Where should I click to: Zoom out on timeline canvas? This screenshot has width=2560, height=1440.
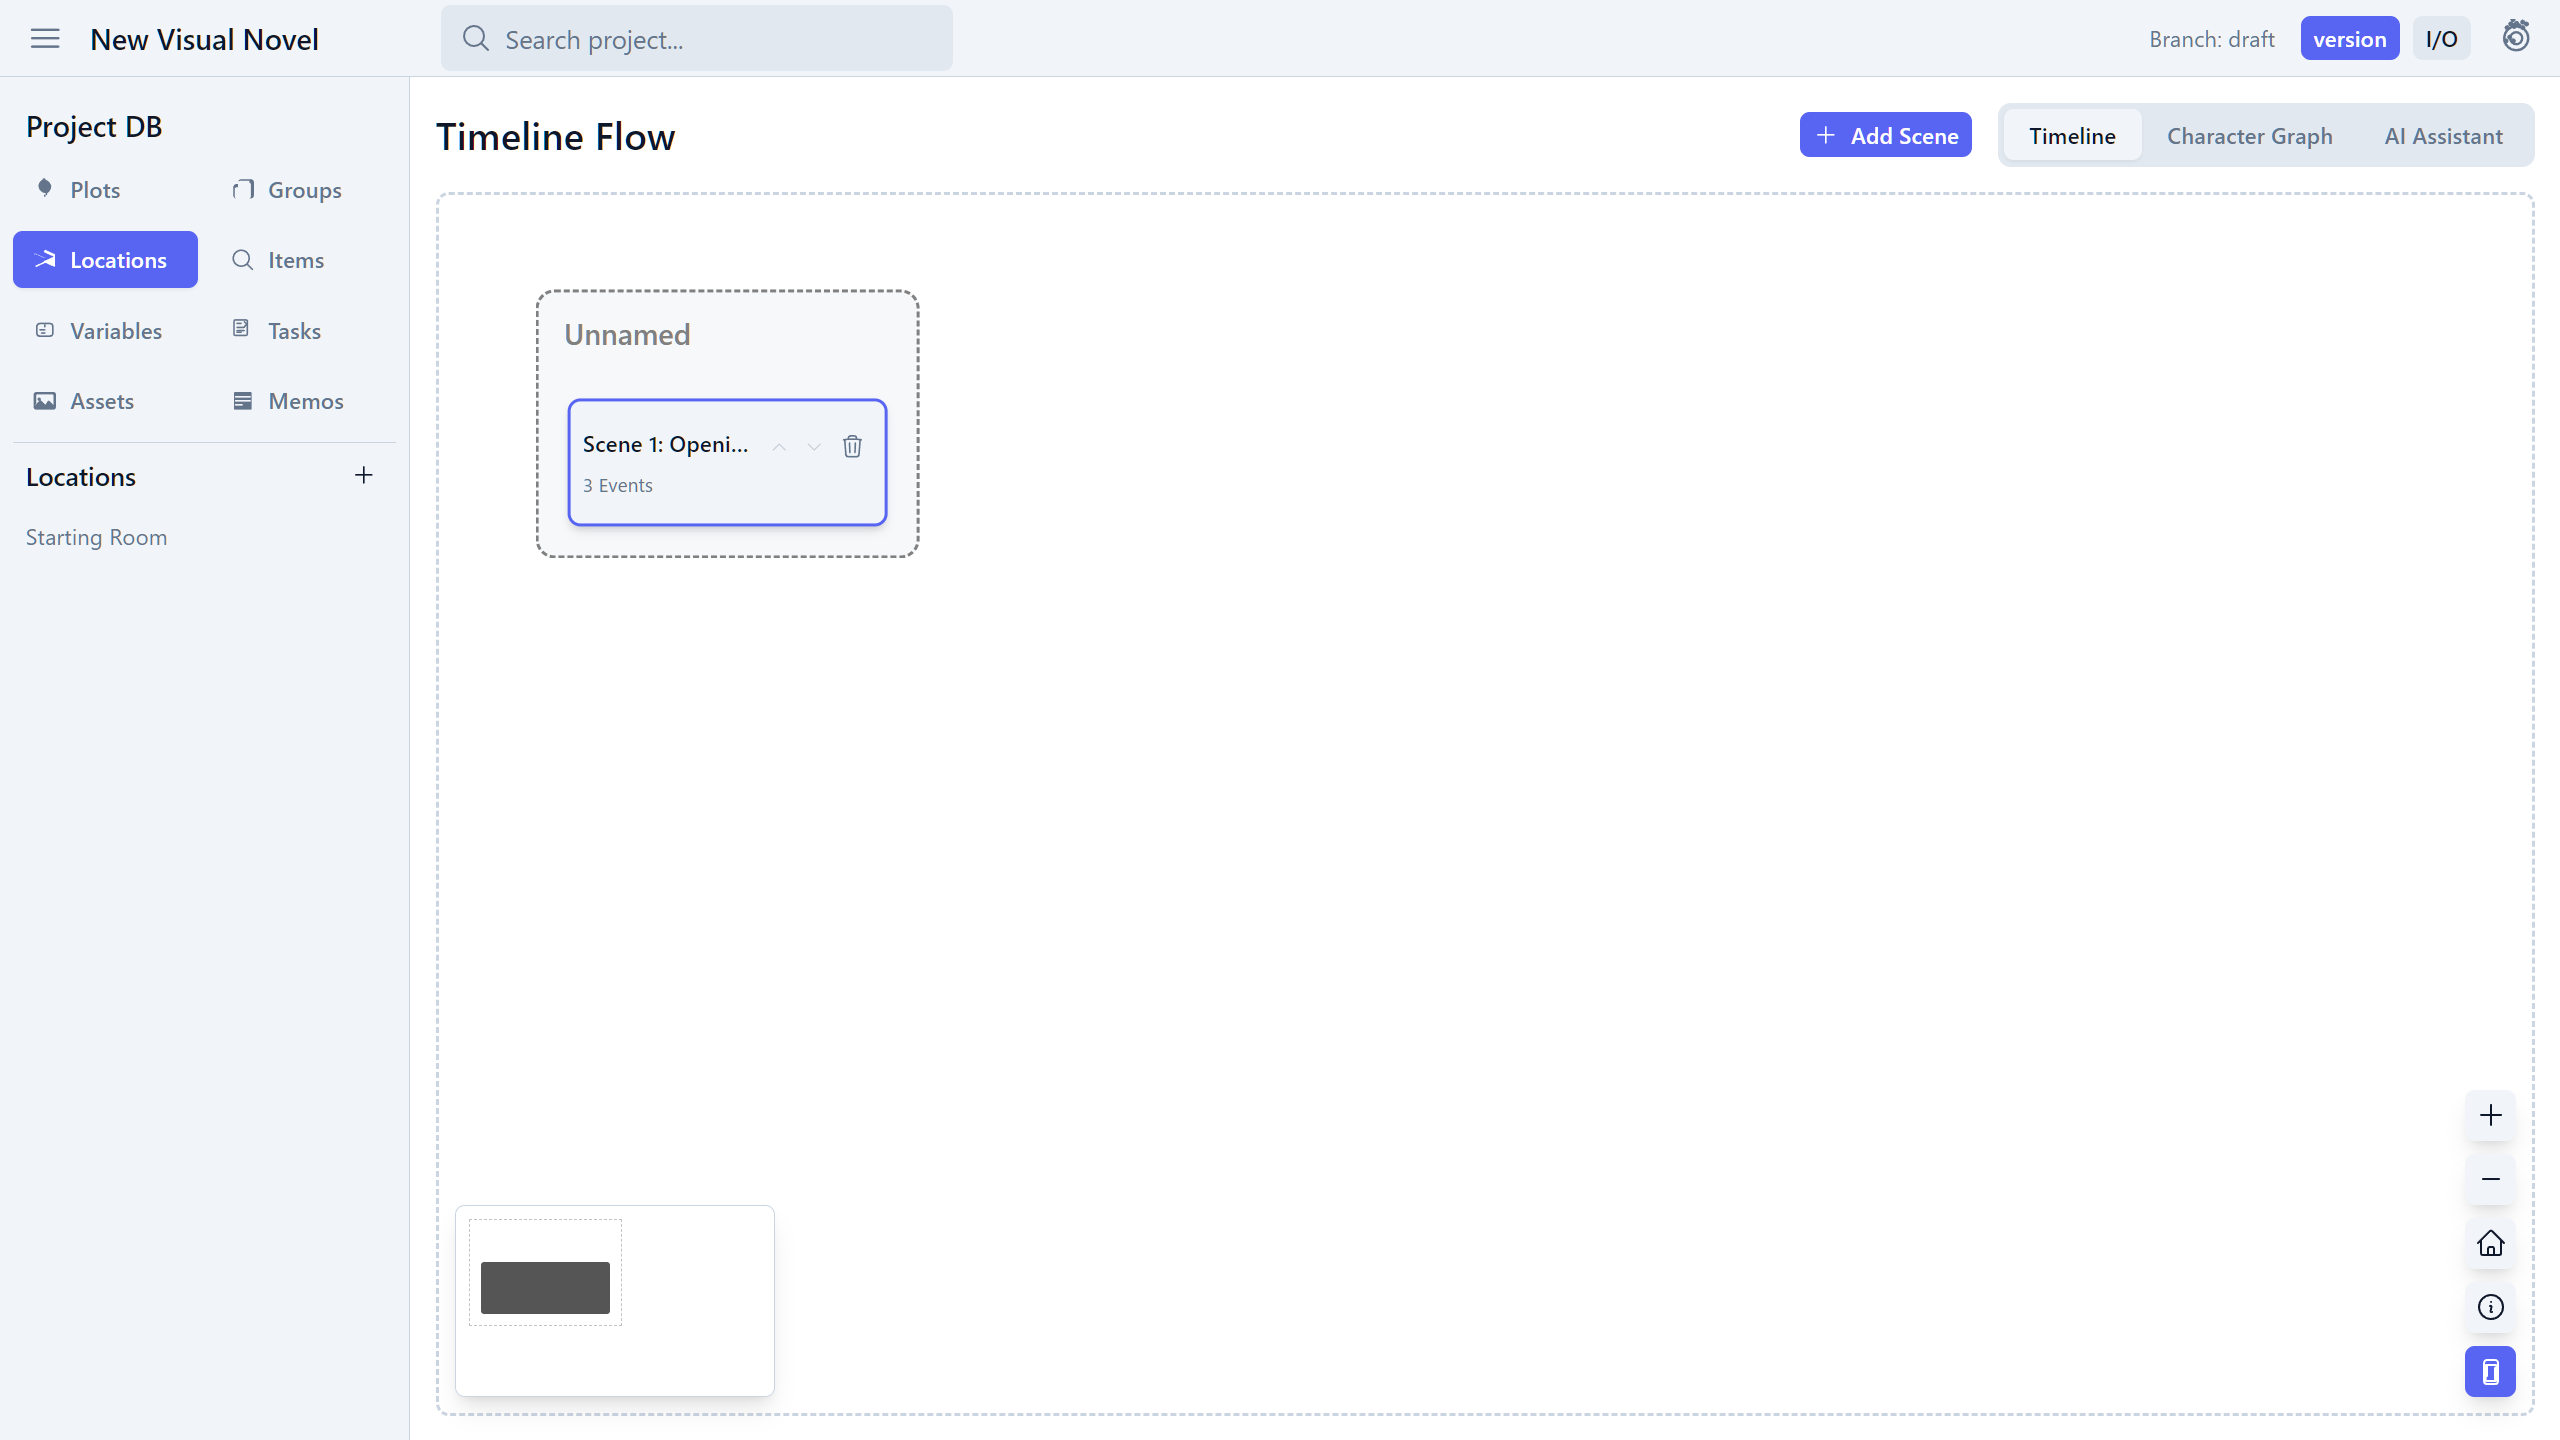point(2490,1179)
